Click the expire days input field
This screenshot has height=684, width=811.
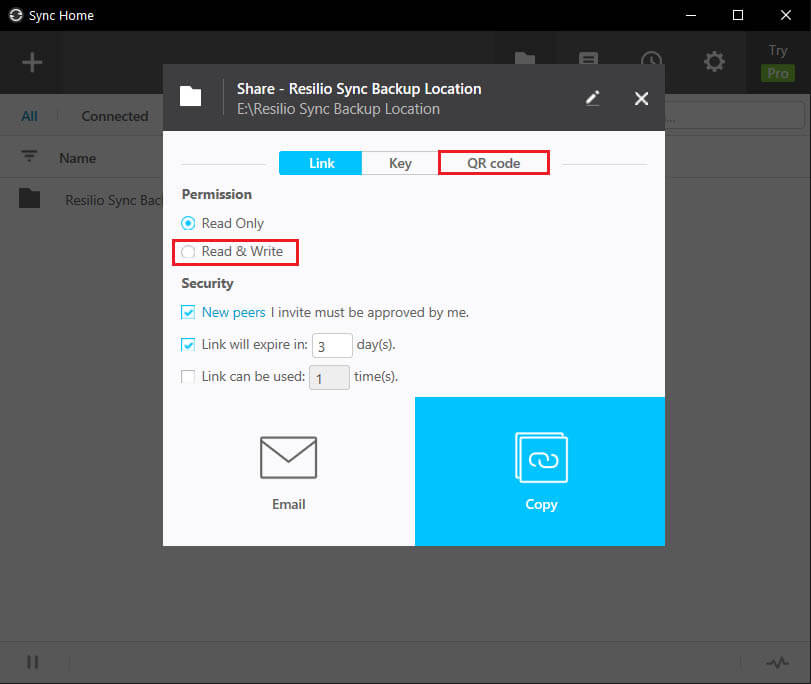point(332,346)
